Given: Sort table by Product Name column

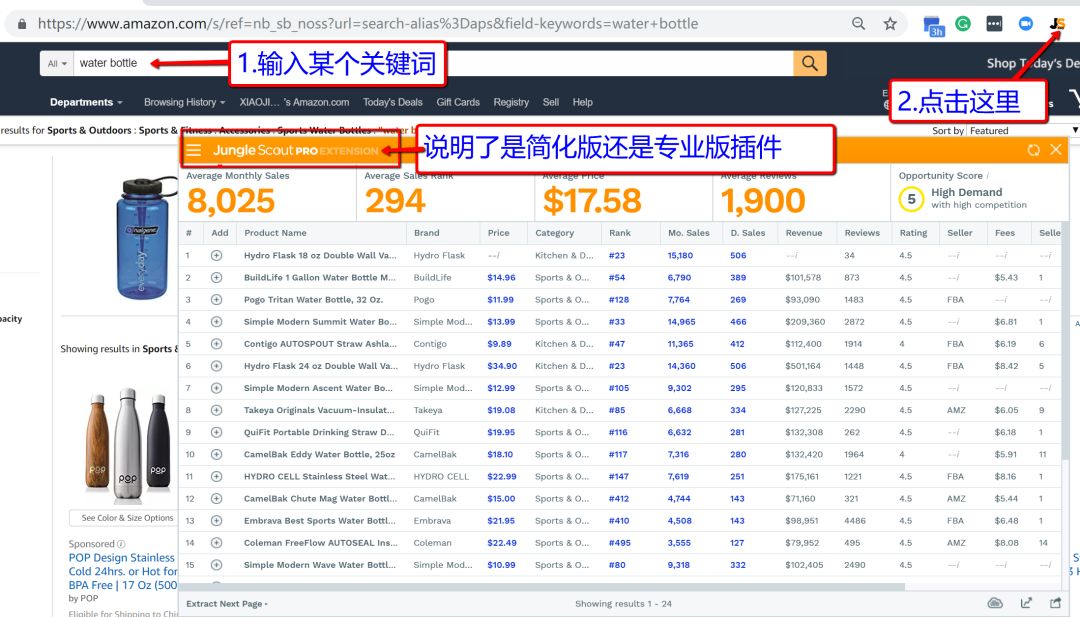Looking at the screenshot, I should coord(276,233).
